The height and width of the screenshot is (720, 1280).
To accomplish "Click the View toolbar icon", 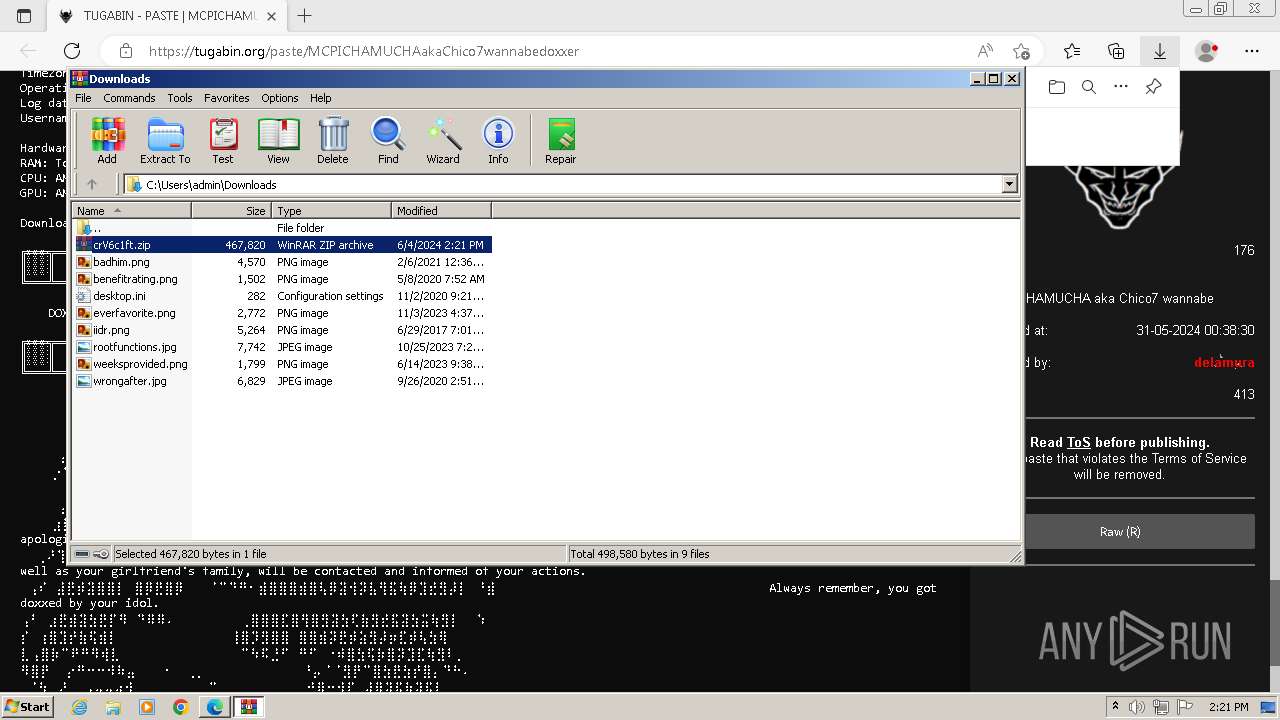I will pyautogui.click(x=278, y=141).
